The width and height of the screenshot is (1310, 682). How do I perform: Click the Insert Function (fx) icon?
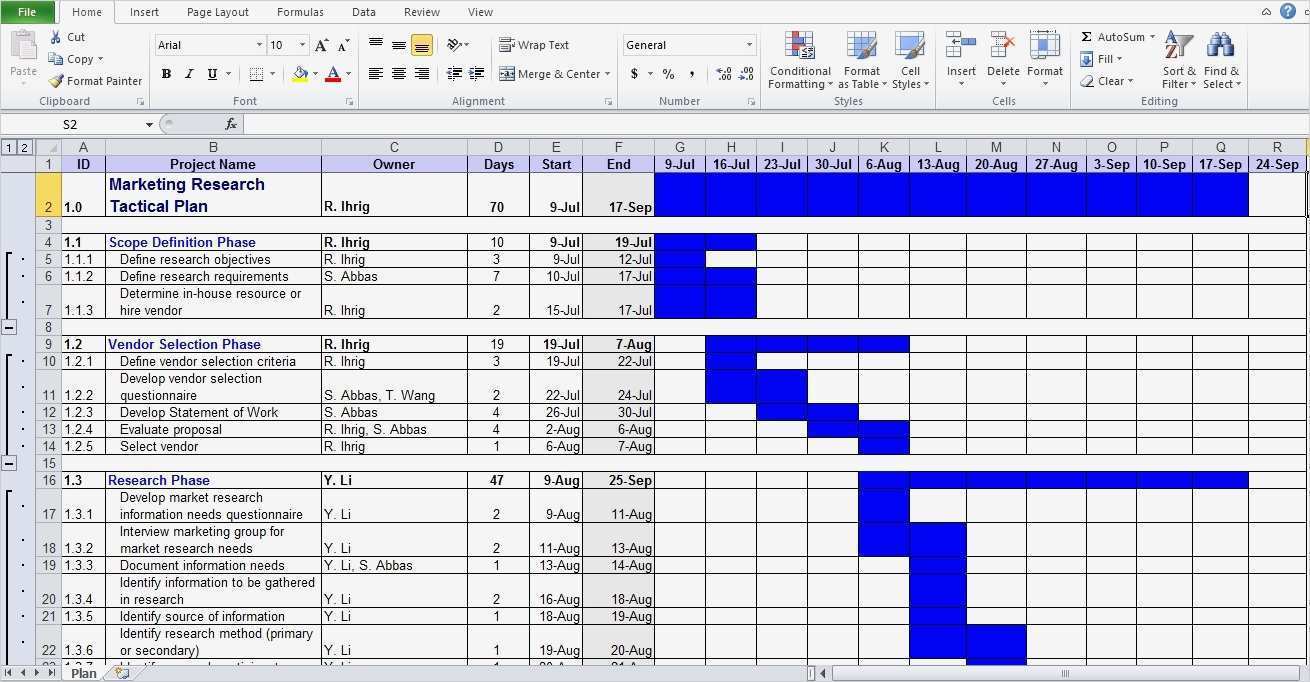231,123
